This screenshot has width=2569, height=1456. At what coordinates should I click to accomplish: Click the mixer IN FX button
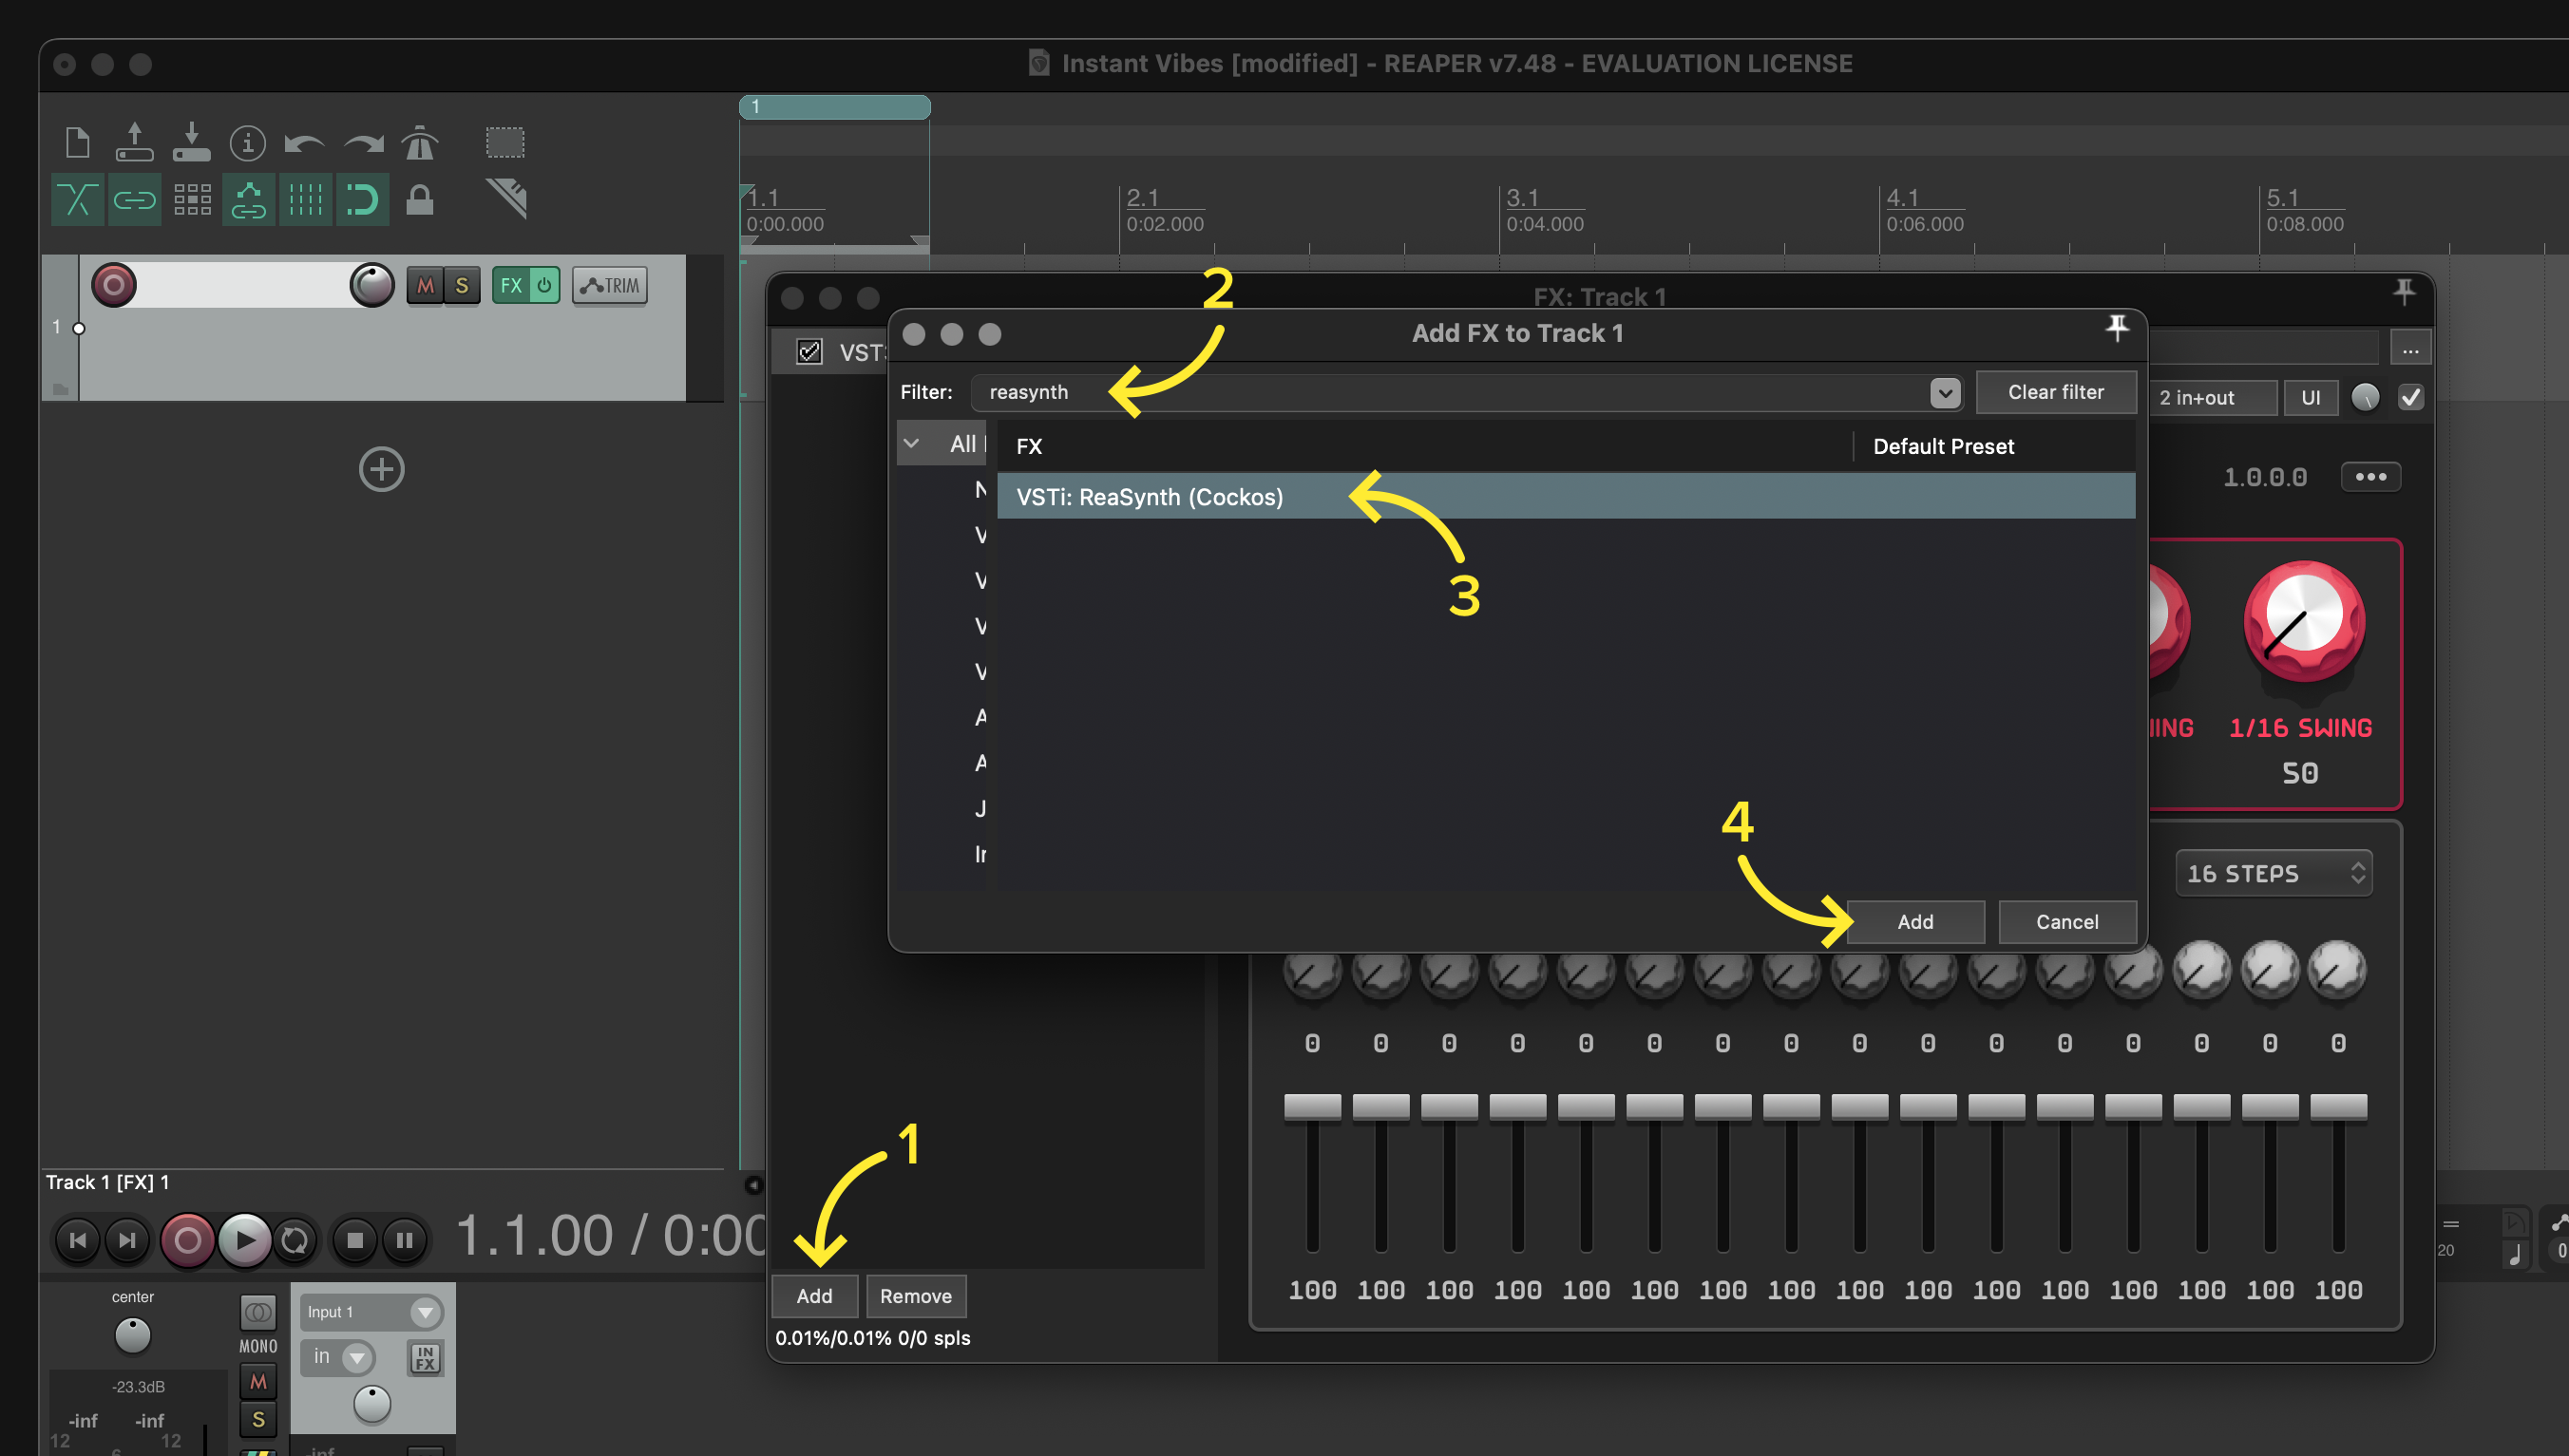pyautogui.click(x=425, y=1358)
